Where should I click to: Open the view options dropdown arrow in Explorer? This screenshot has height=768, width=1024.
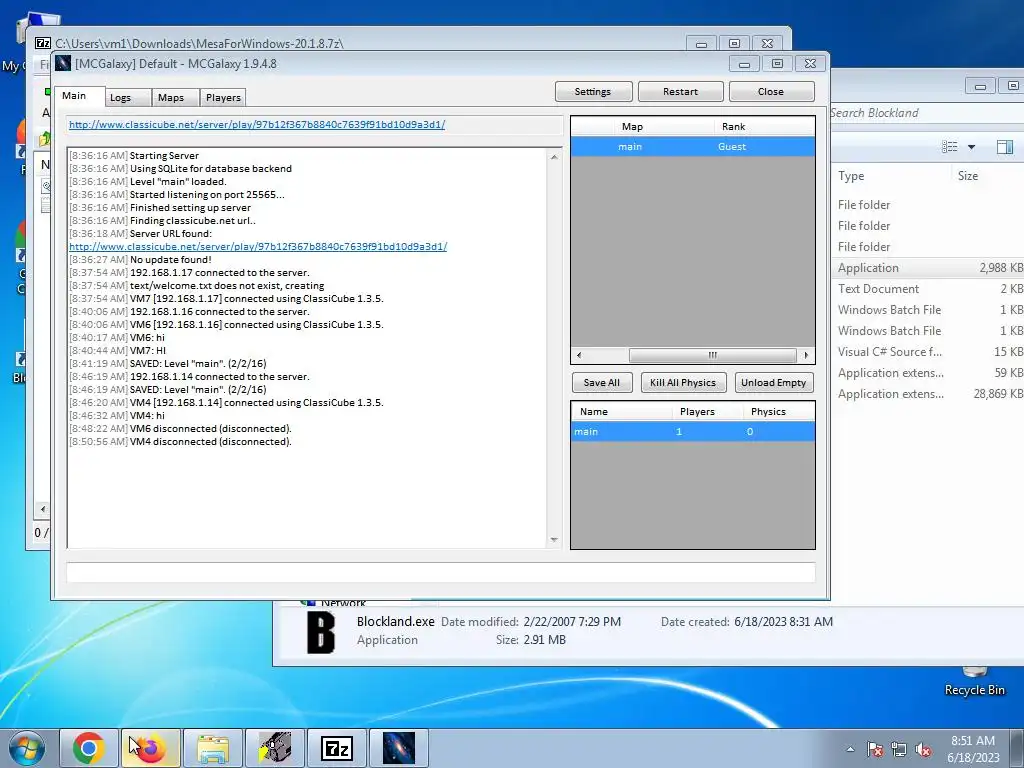(971, 147)
